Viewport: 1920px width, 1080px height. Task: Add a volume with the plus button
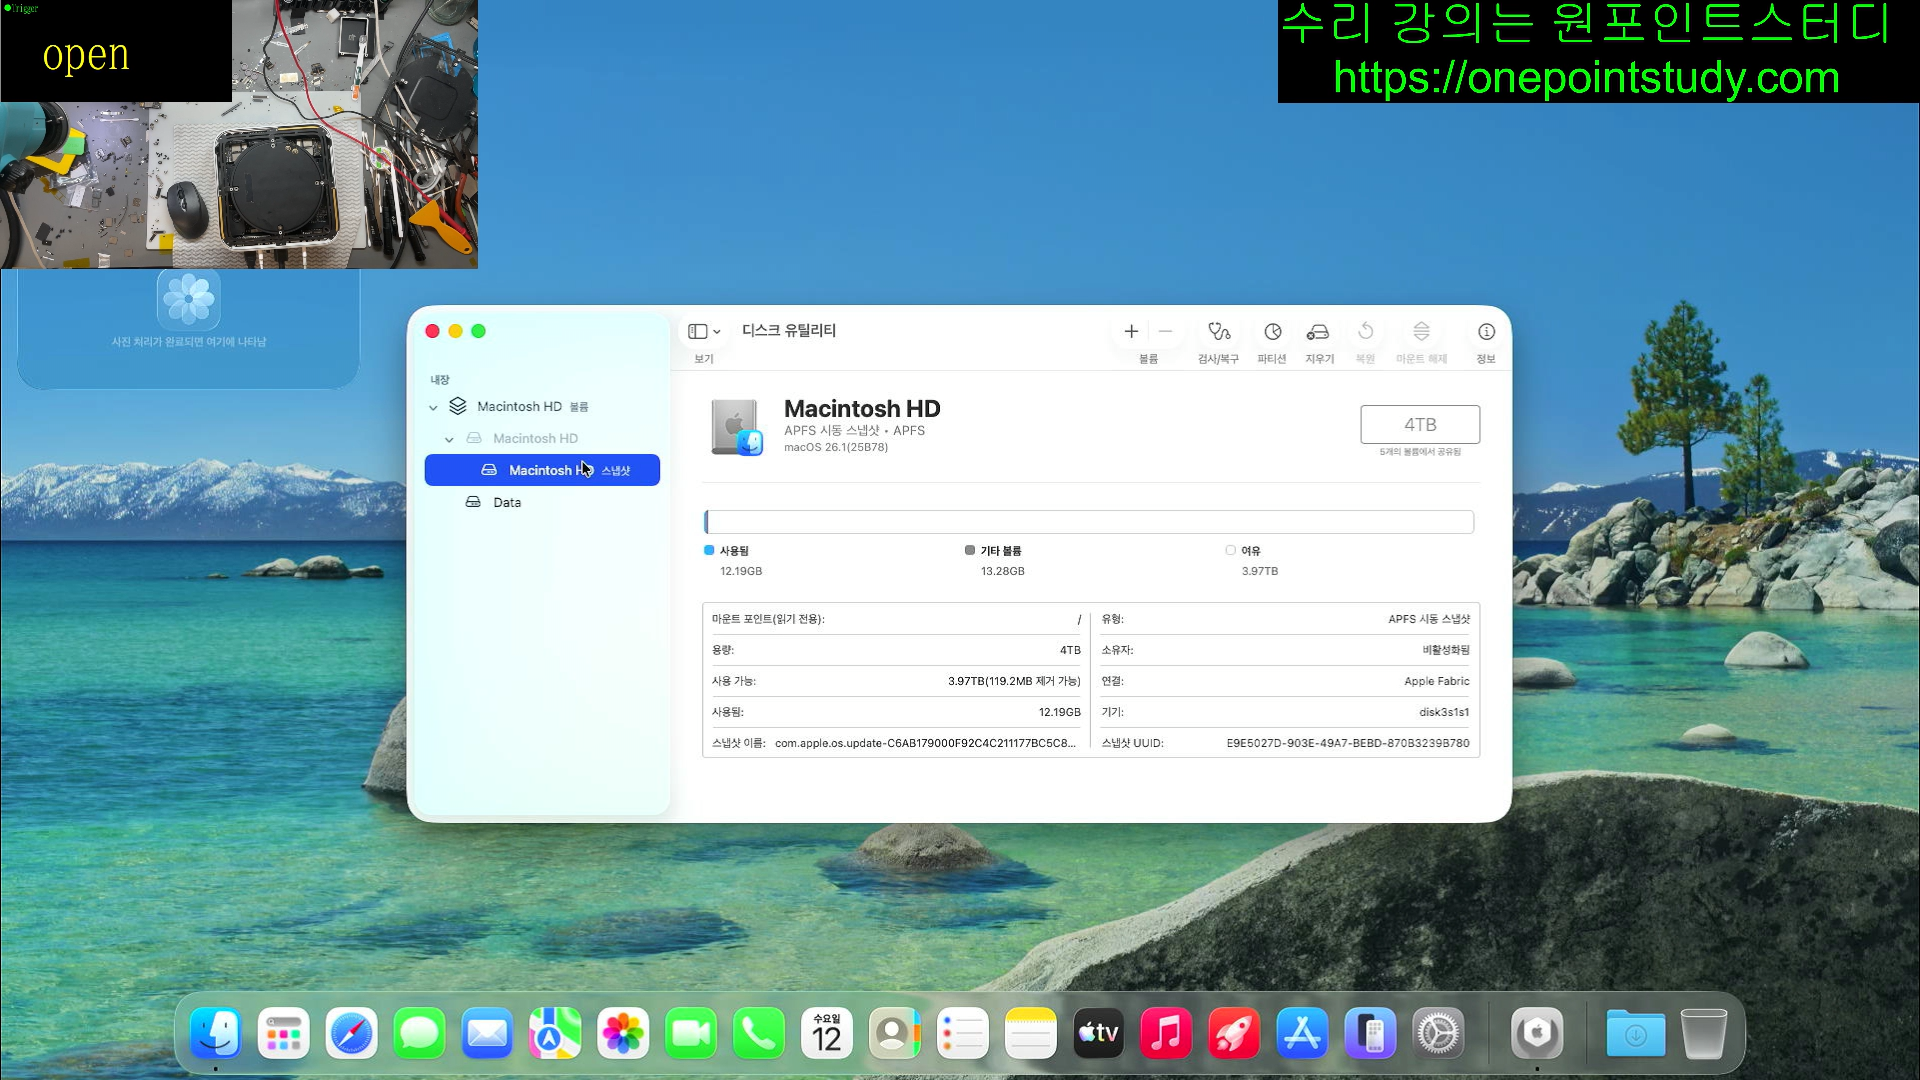(1131, 332)
